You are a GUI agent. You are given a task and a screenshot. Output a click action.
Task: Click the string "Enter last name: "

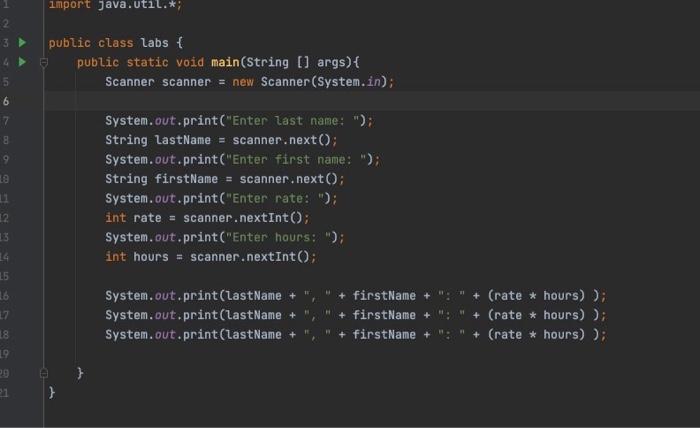(292, 121)
